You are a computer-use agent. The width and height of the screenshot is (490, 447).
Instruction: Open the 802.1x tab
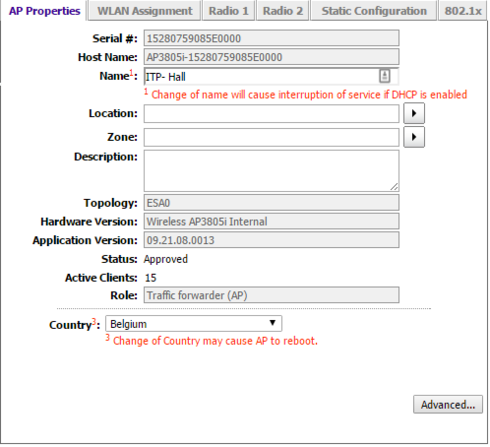click(463, 11)
